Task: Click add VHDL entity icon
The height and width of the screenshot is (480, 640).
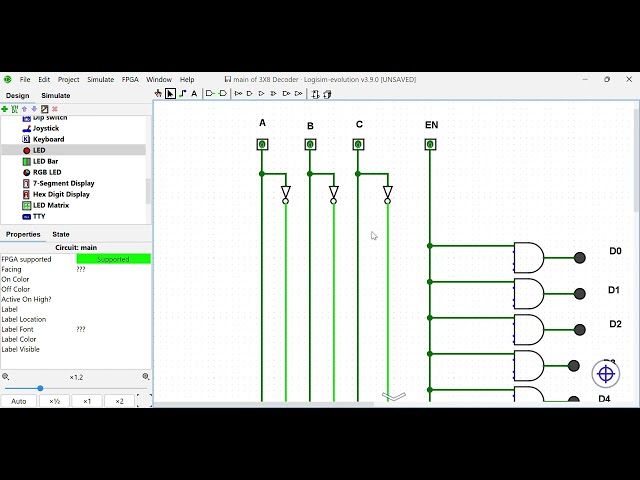Action: click(x=15, y=109)
